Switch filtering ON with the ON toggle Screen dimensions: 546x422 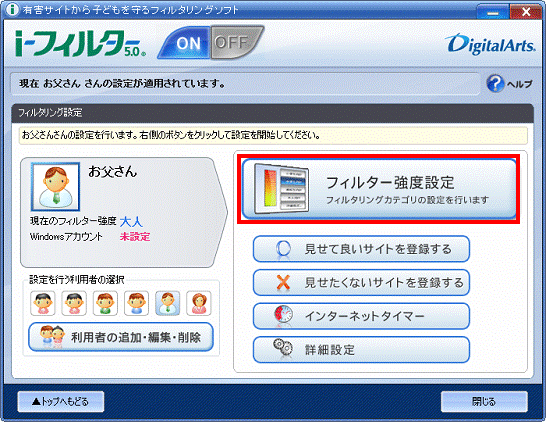[x=186, y=43]
